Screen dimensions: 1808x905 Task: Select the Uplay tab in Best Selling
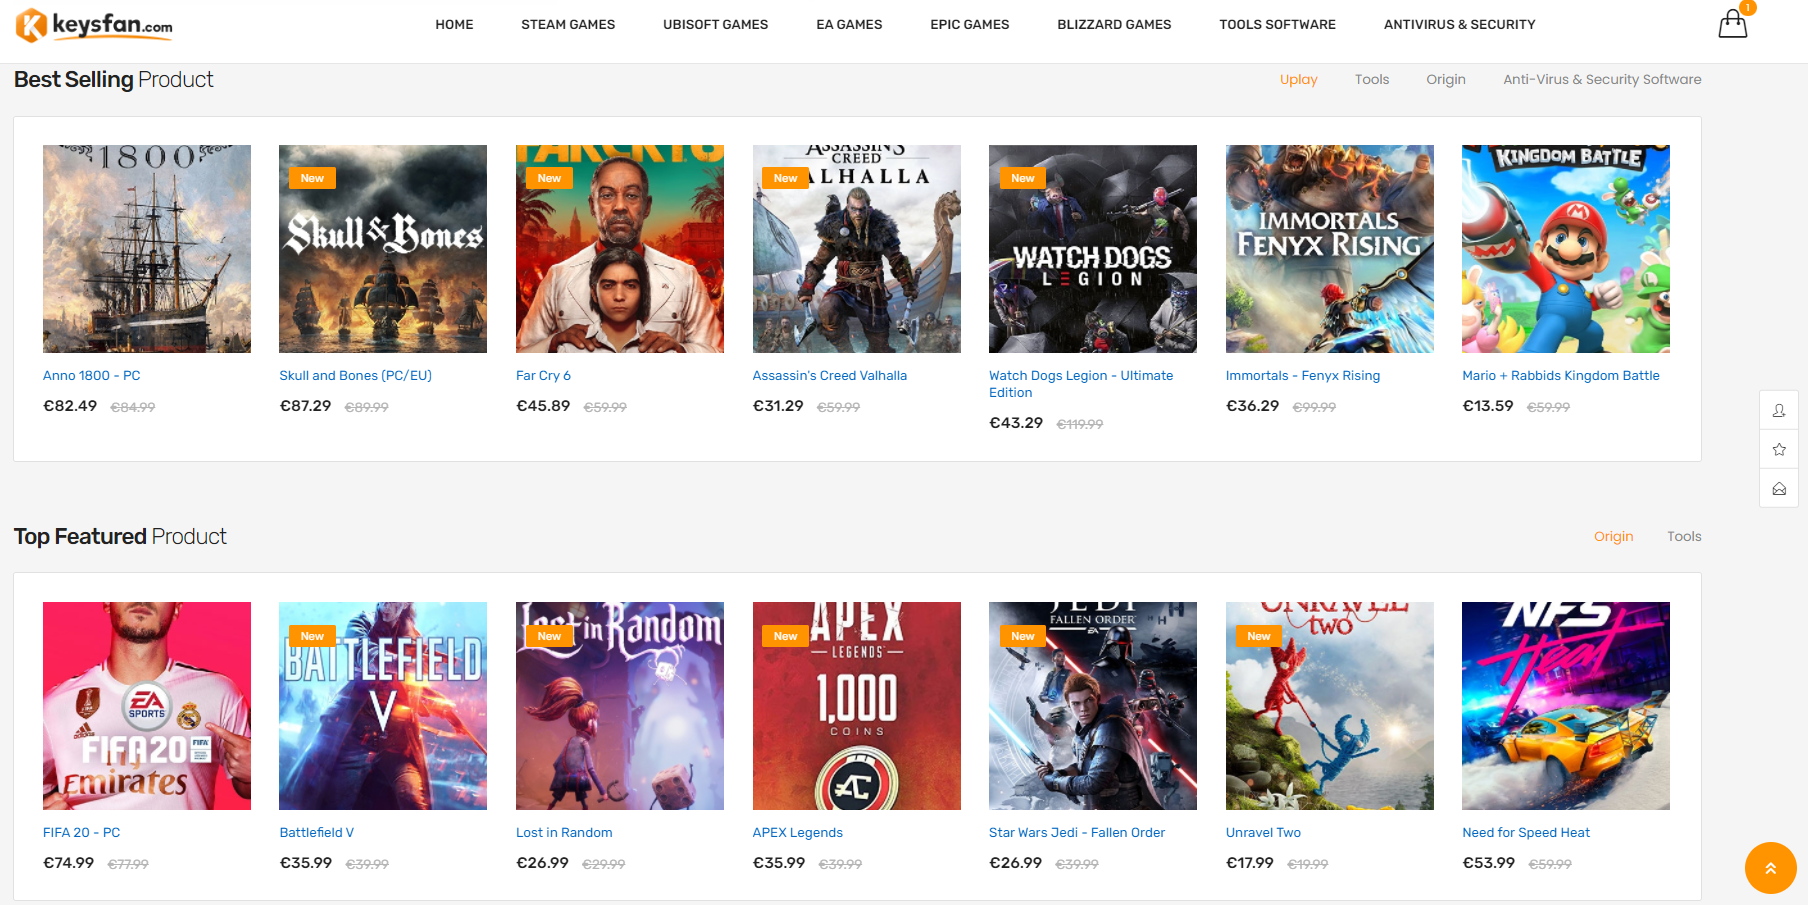click(x=1299, y=80)
